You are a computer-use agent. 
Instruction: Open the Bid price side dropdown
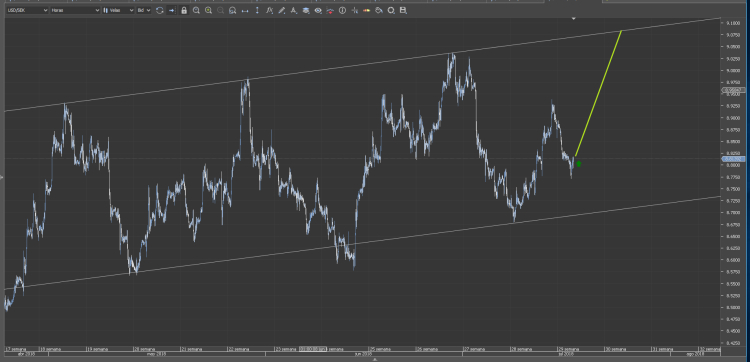coord(143,10)
